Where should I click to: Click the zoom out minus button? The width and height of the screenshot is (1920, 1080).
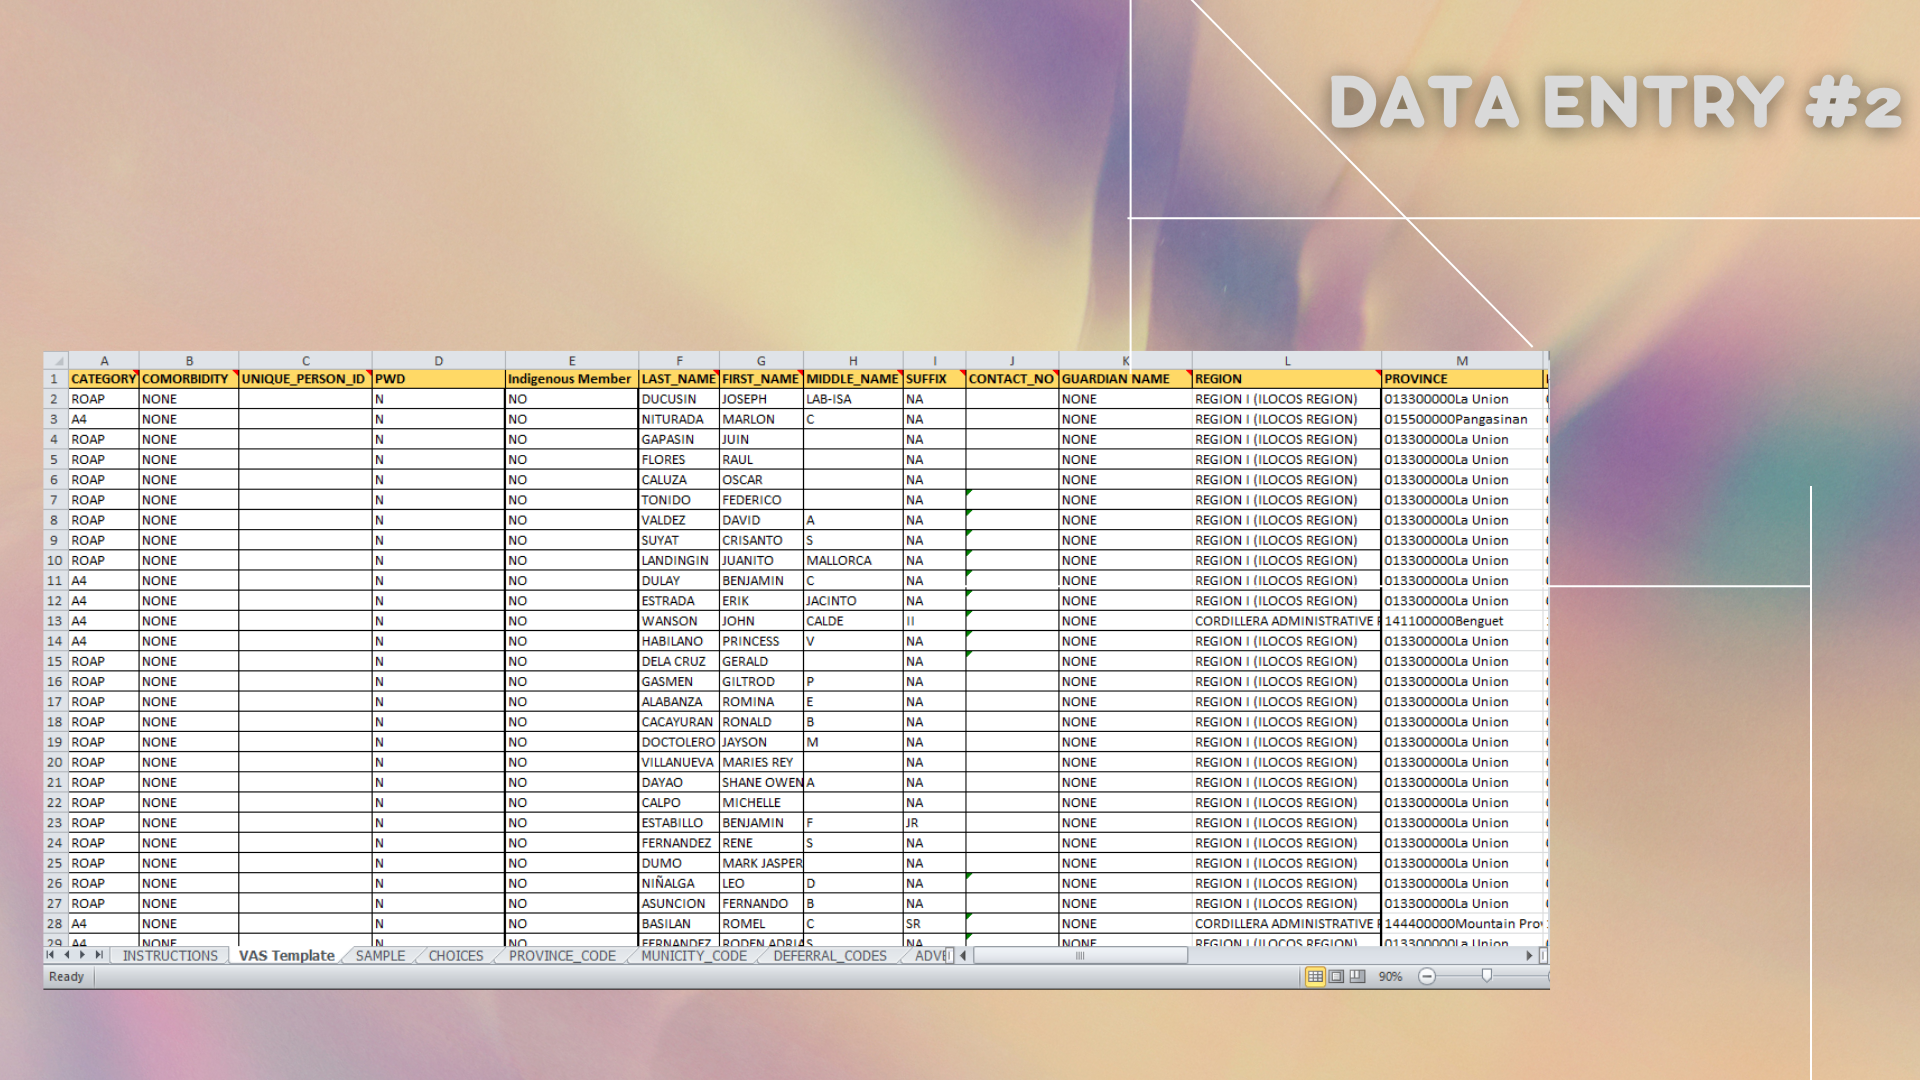click(1427, 976)
